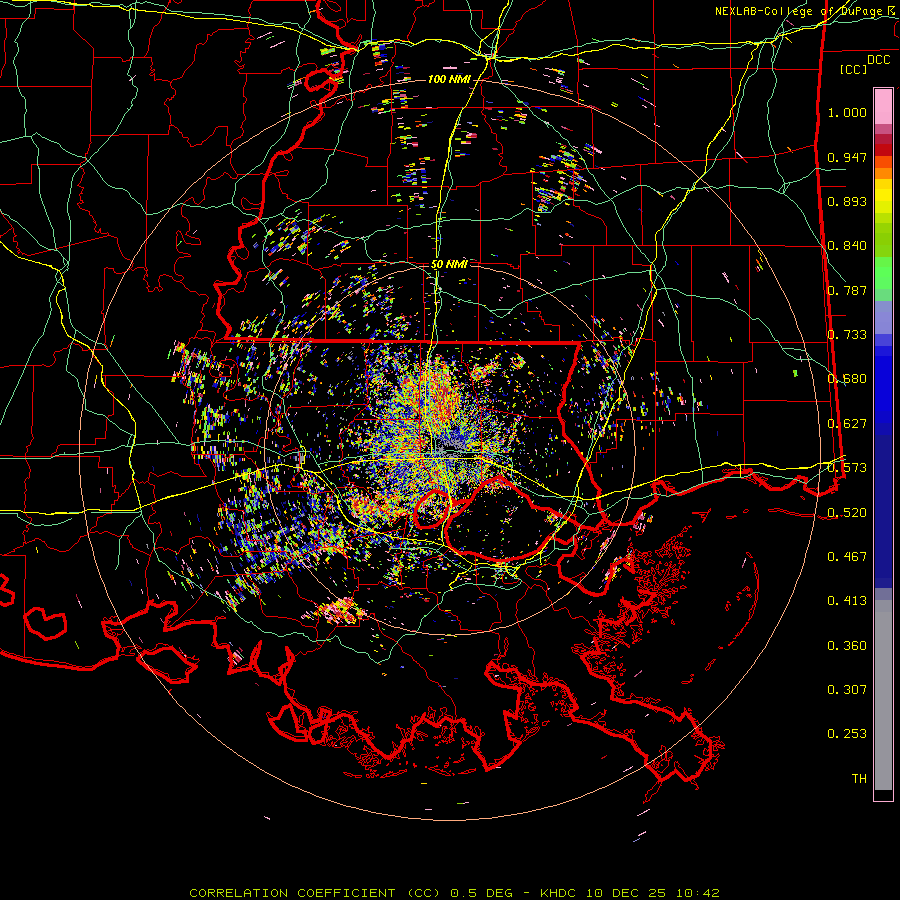Viewport: 900px width, 900px height.
Task: Click the 0.627 legend value
Action: tap(847, 424)
